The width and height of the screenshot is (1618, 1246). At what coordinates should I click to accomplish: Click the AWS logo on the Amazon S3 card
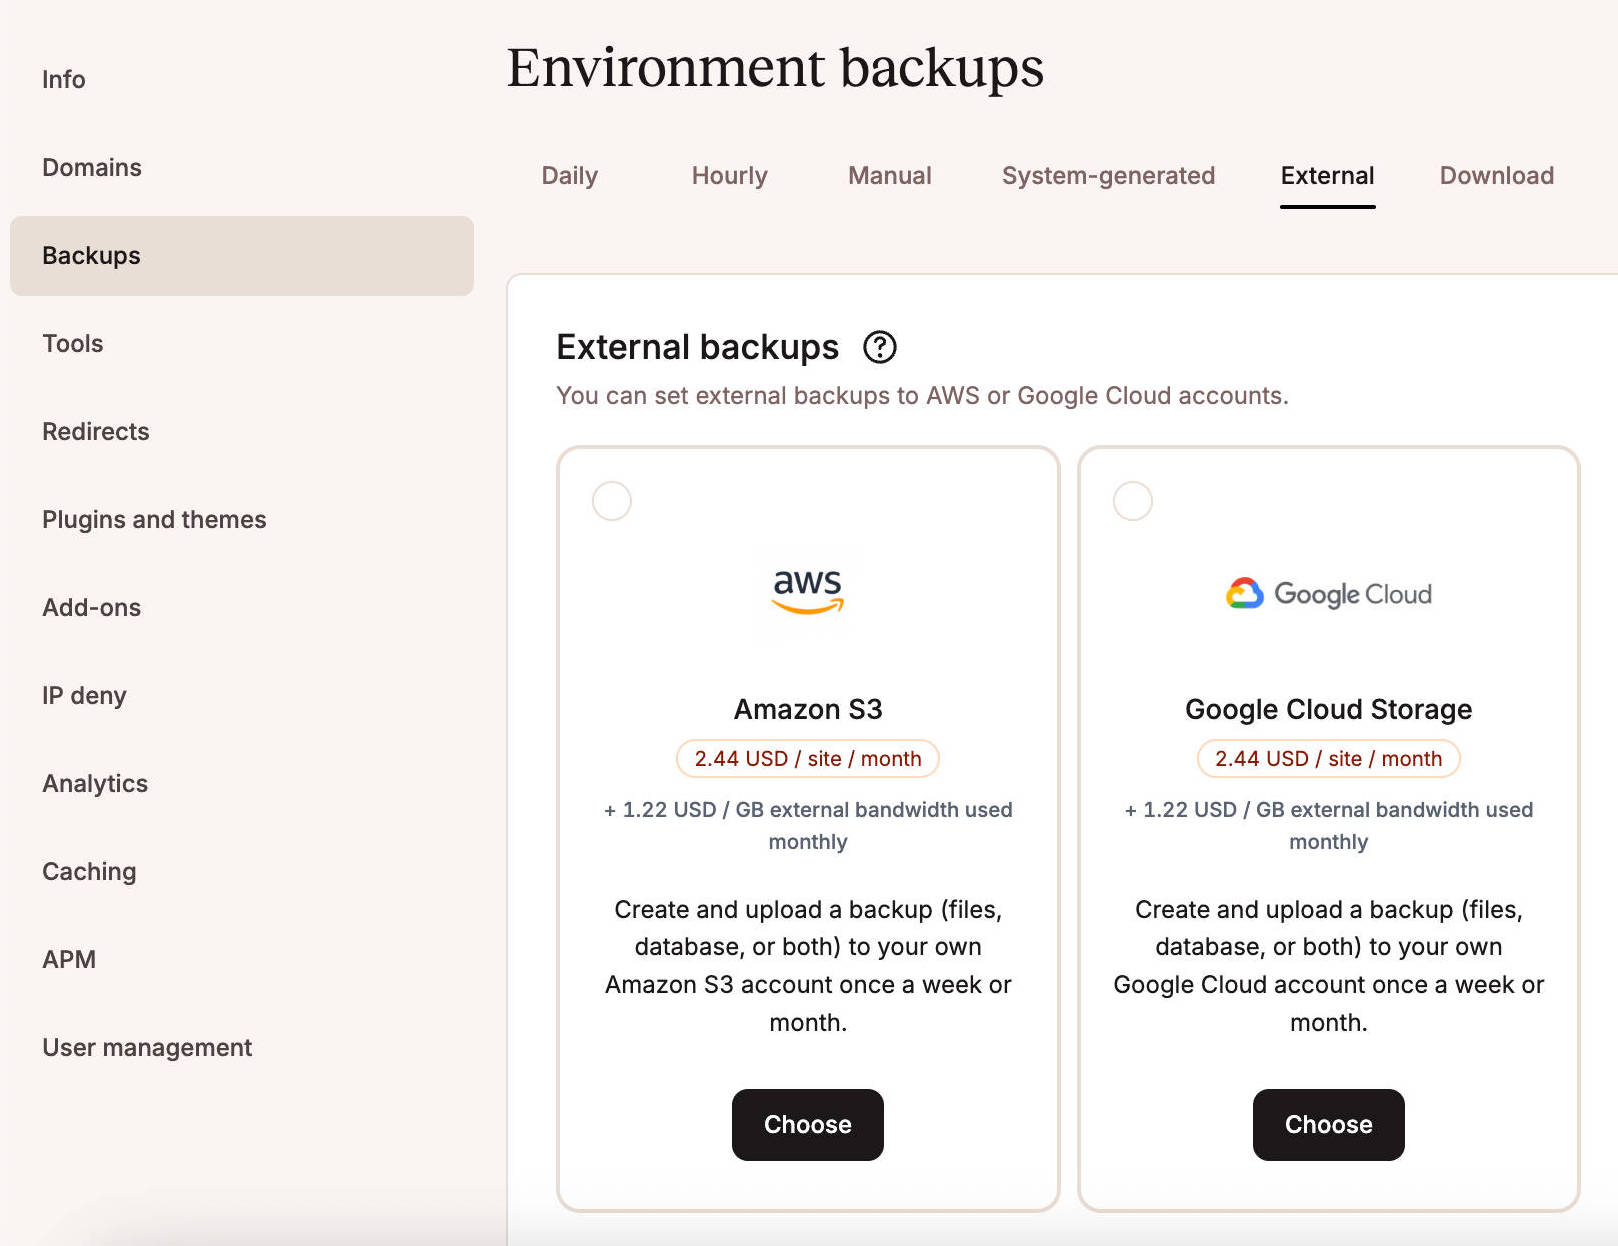point(808,590)
